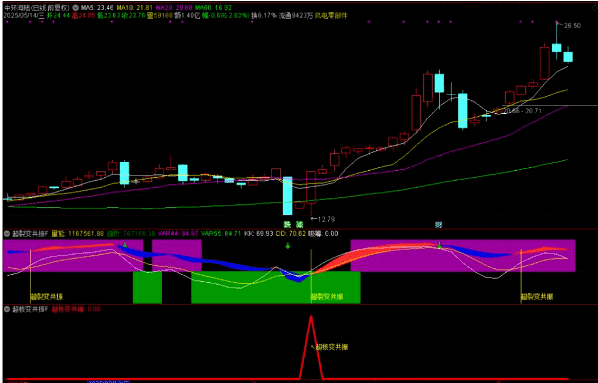The height and width of the screenshot is (383, 598).
Task: Click the 跌 marker icon below the chart
Action: (287, 224)
